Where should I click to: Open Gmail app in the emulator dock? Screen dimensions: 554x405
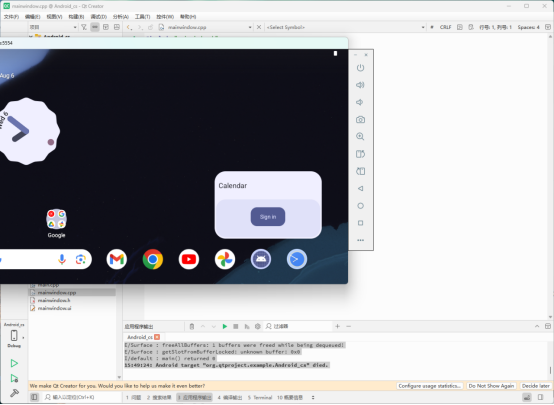coord(117,259)
